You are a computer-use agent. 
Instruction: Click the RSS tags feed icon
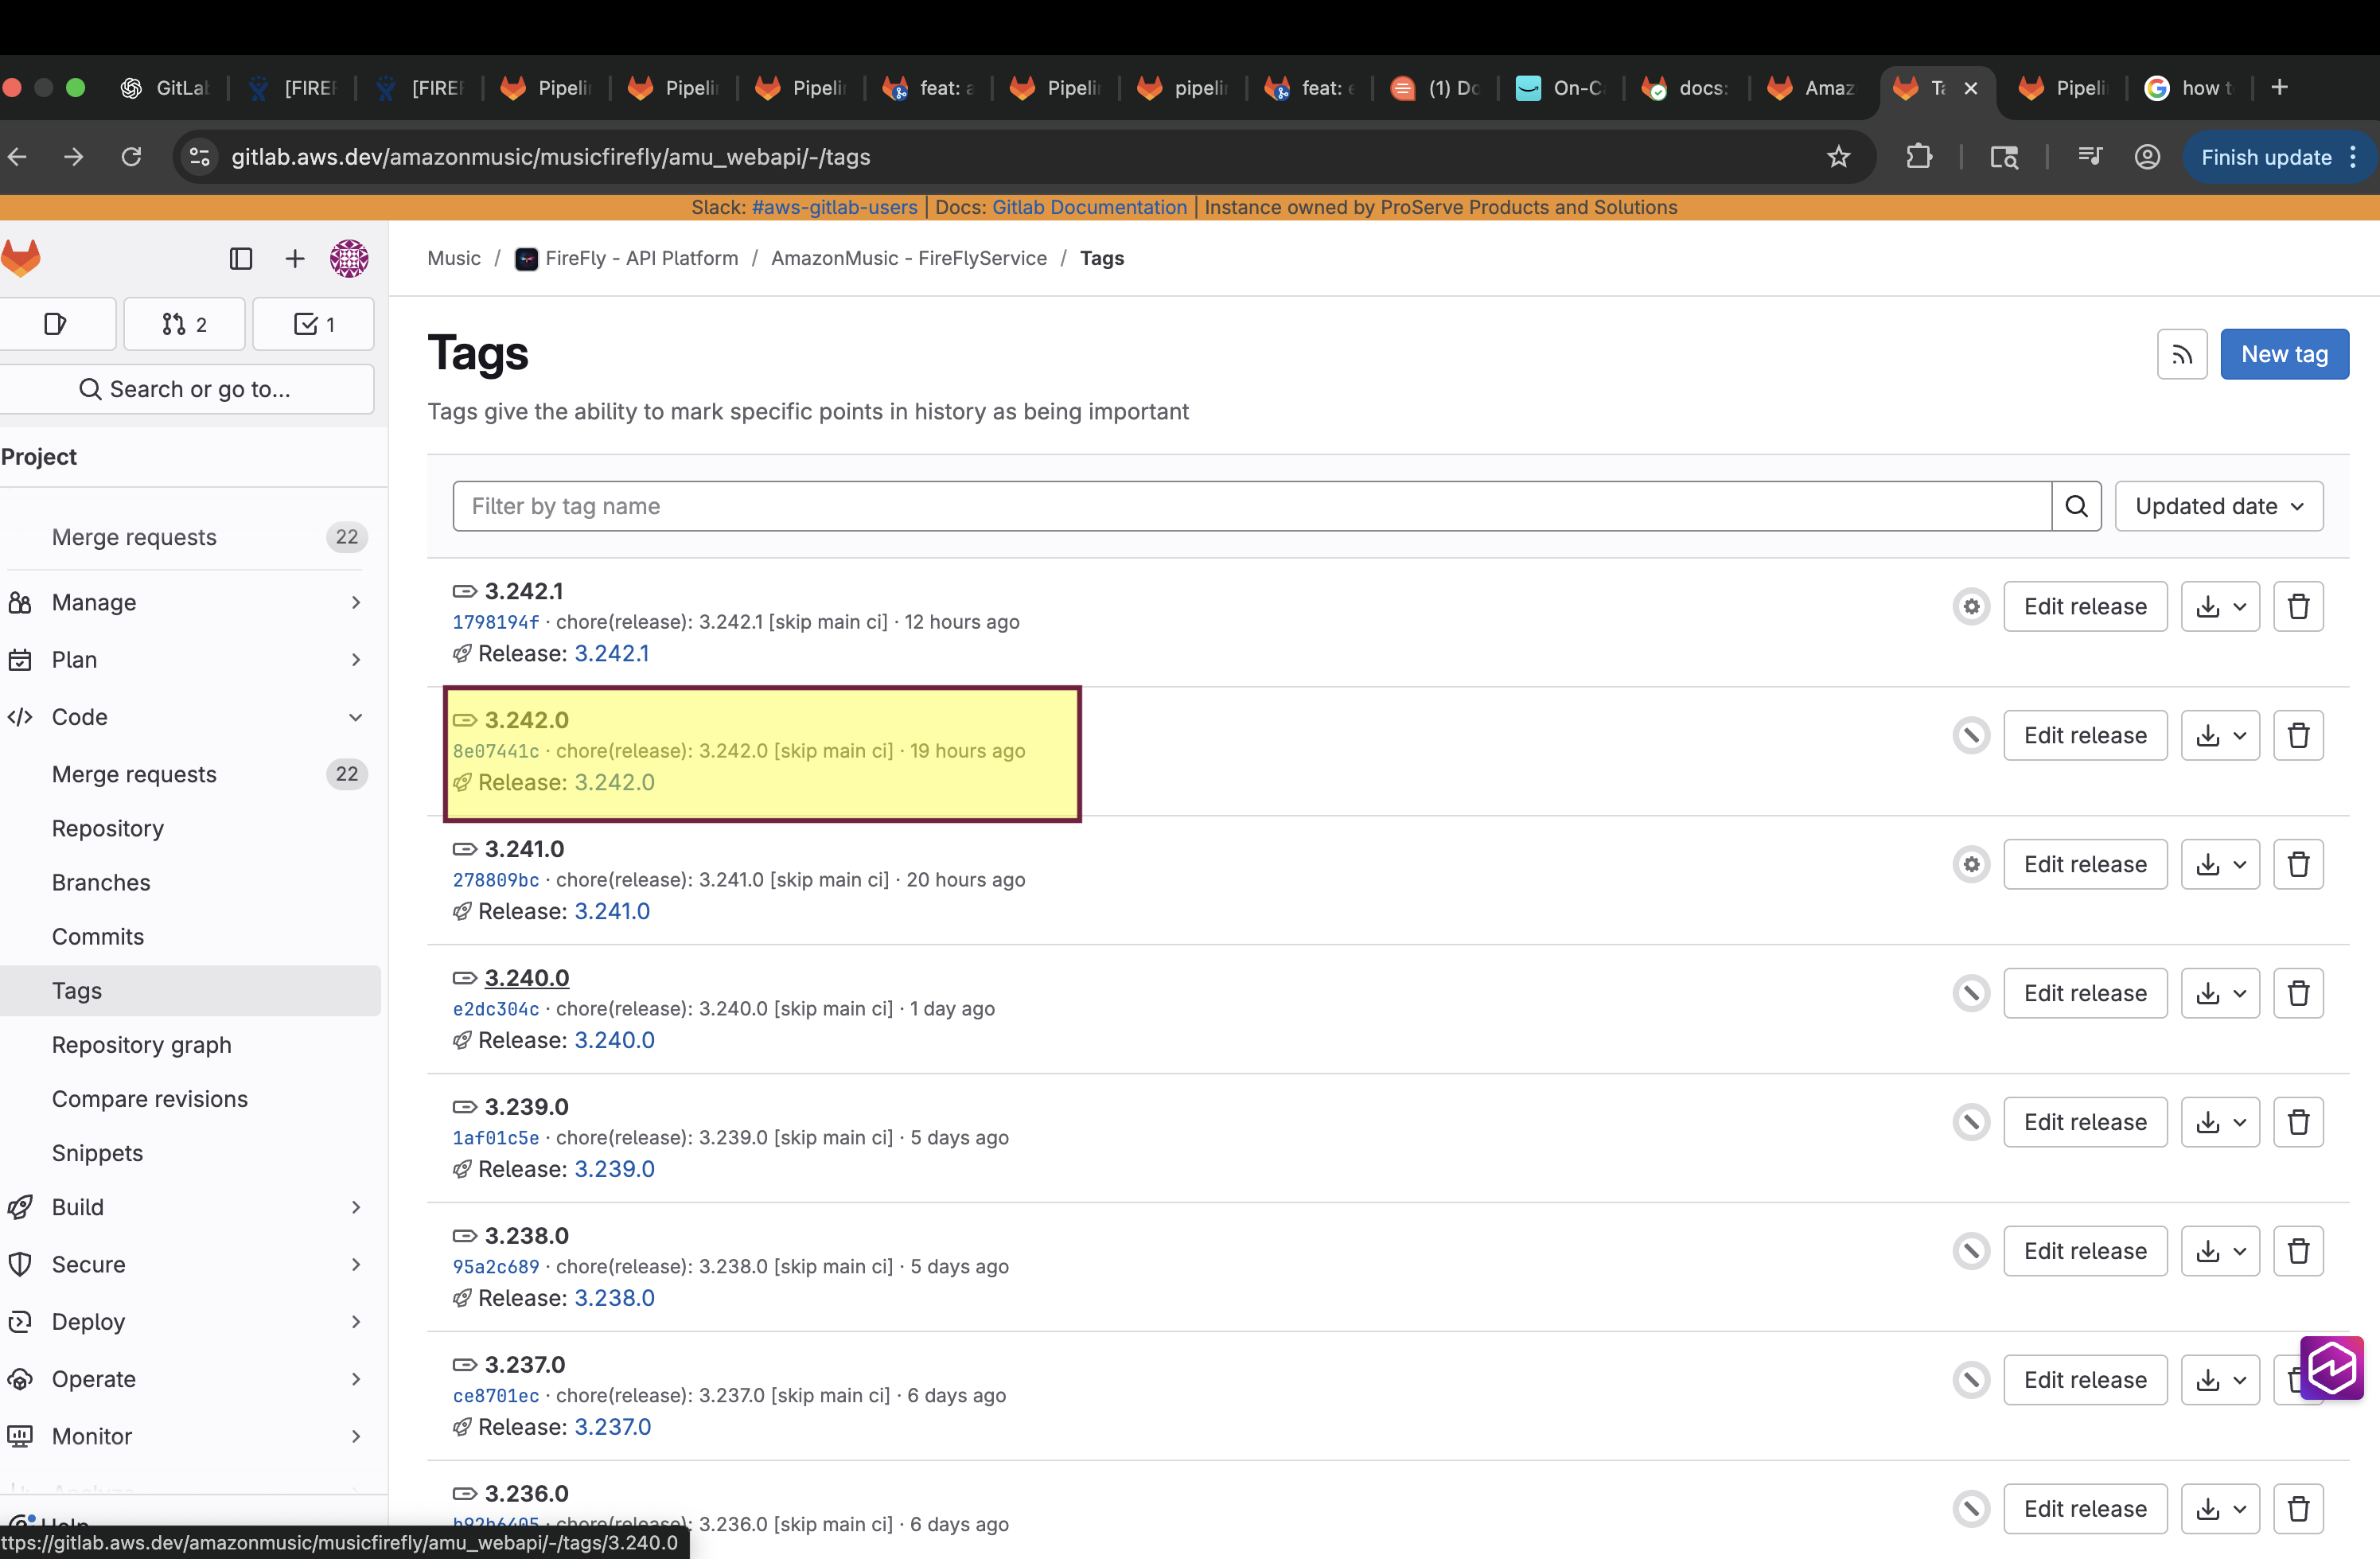2181,354
